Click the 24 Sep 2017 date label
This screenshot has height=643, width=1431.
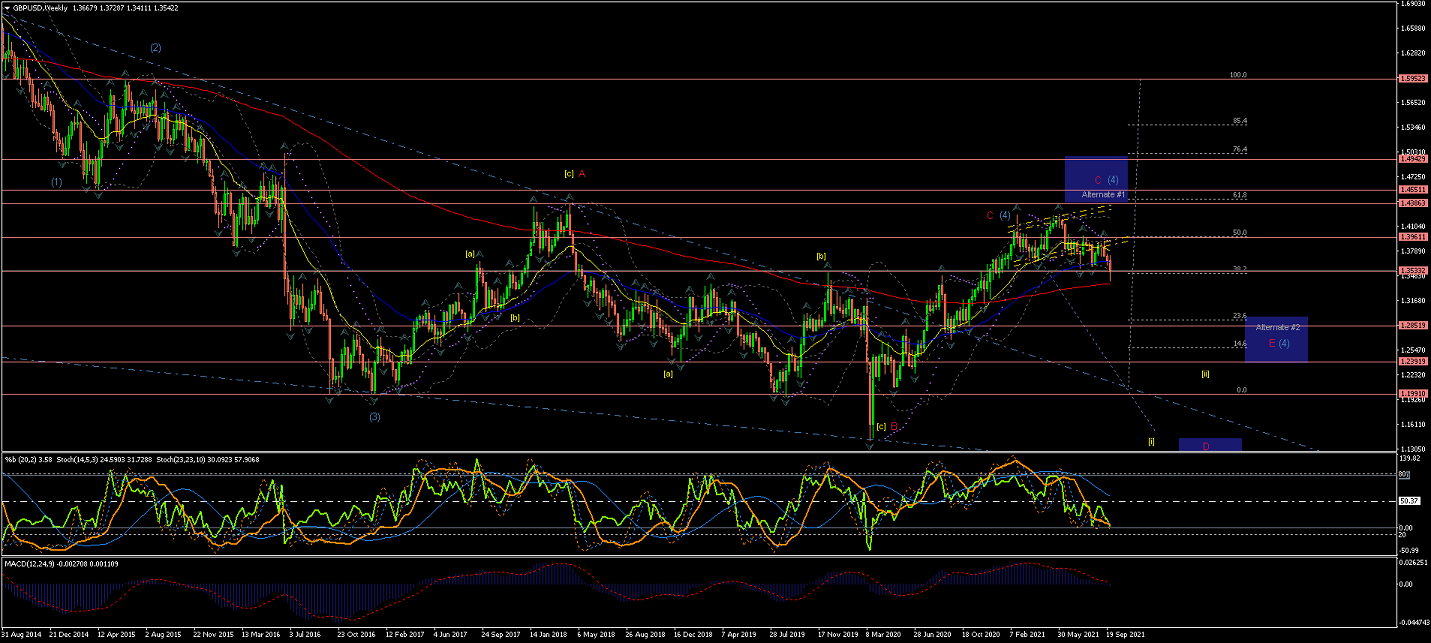500,634
